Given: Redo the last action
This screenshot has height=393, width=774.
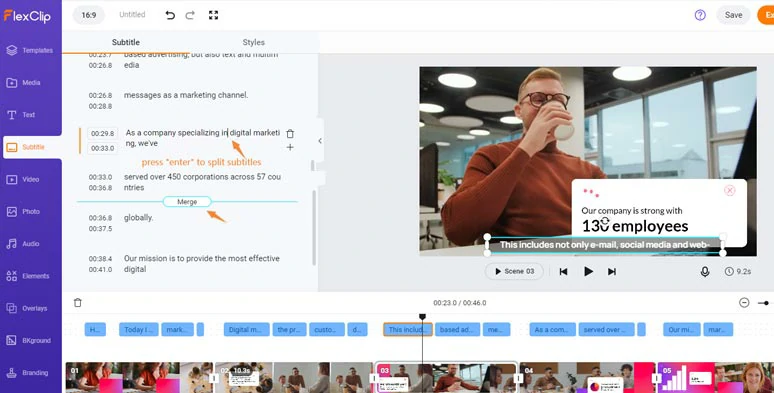Looking at the screenshot, I should 190,15.
